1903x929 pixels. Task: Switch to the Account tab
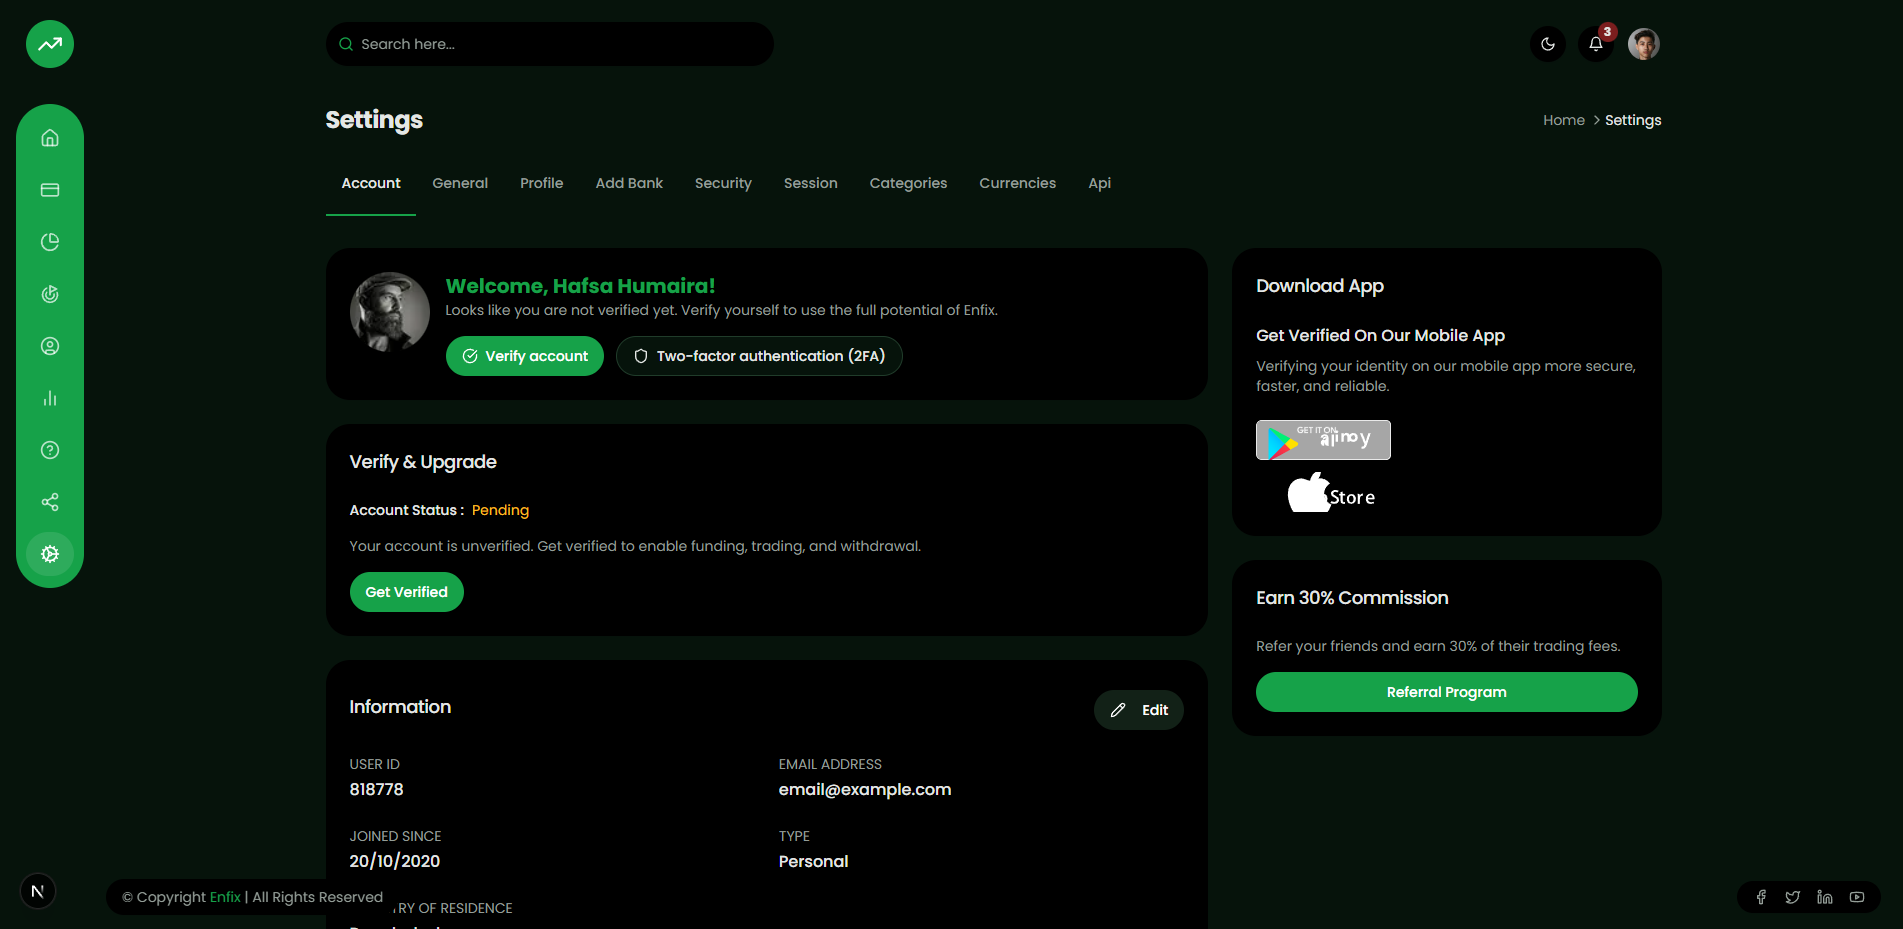click(371, 184)
